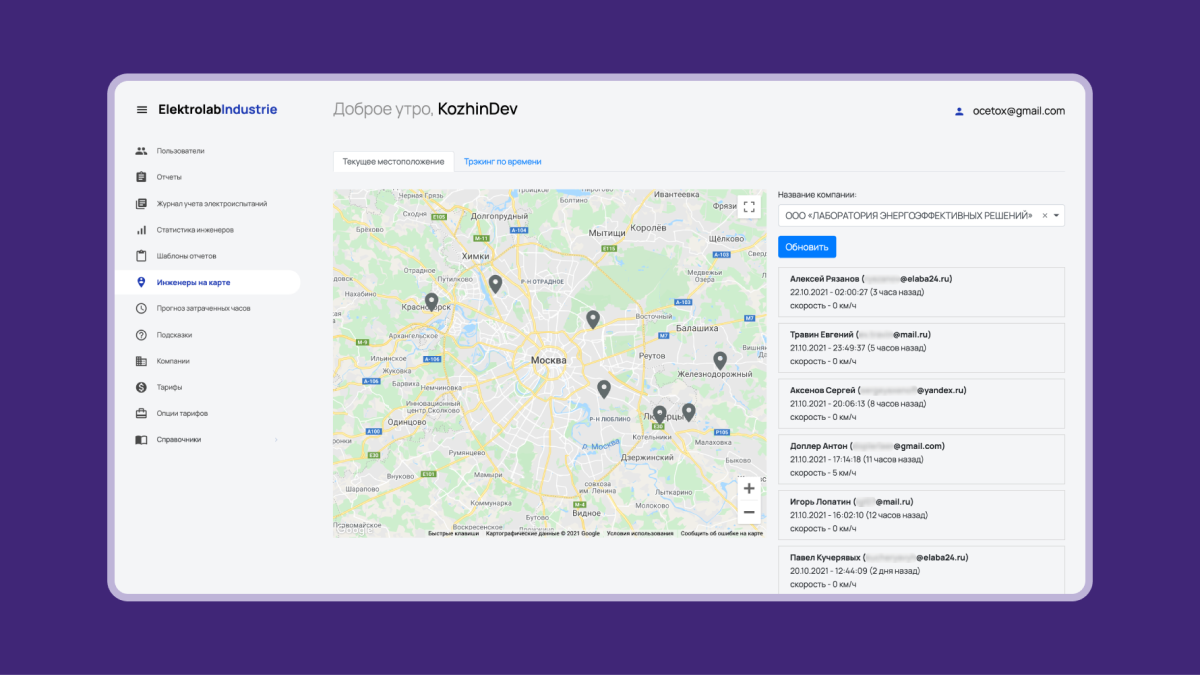Click the map pin west of Восточный
Screen dimensions: 1200x675
coord(592,320)
